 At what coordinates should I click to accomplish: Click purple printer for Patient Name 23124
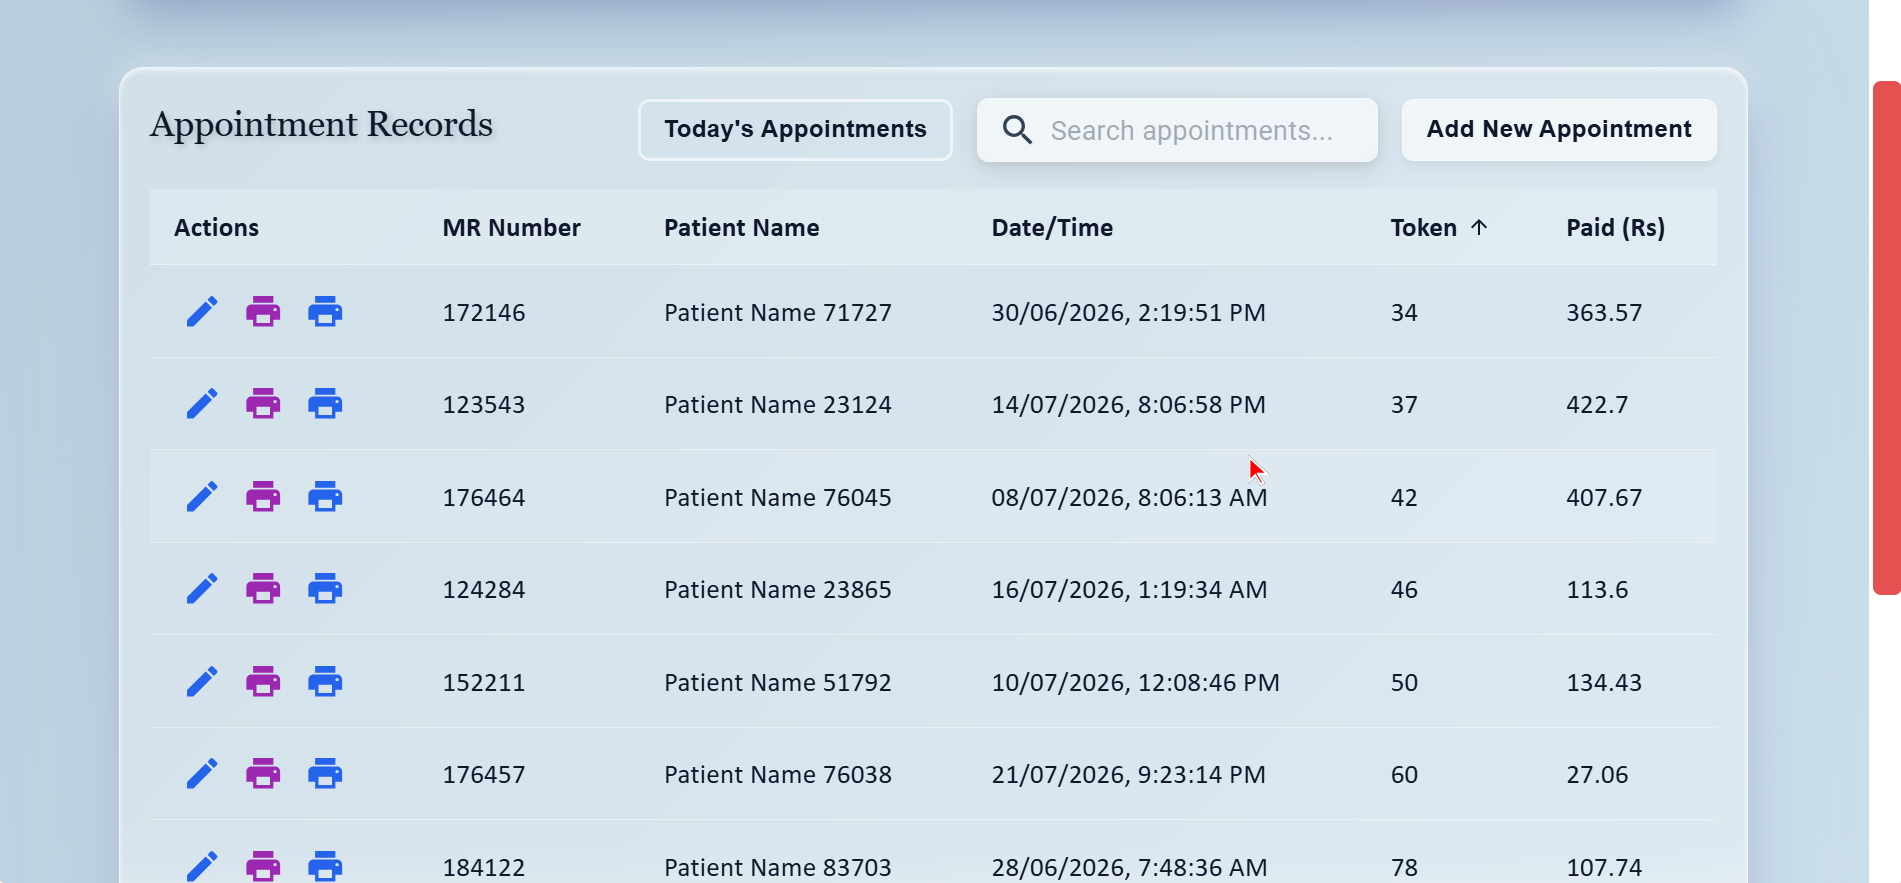[263, 404]
